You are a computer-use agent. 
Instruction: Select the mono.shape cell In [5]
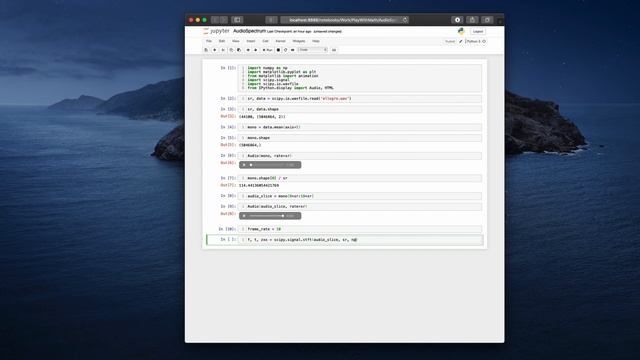(x=360, y=138)
